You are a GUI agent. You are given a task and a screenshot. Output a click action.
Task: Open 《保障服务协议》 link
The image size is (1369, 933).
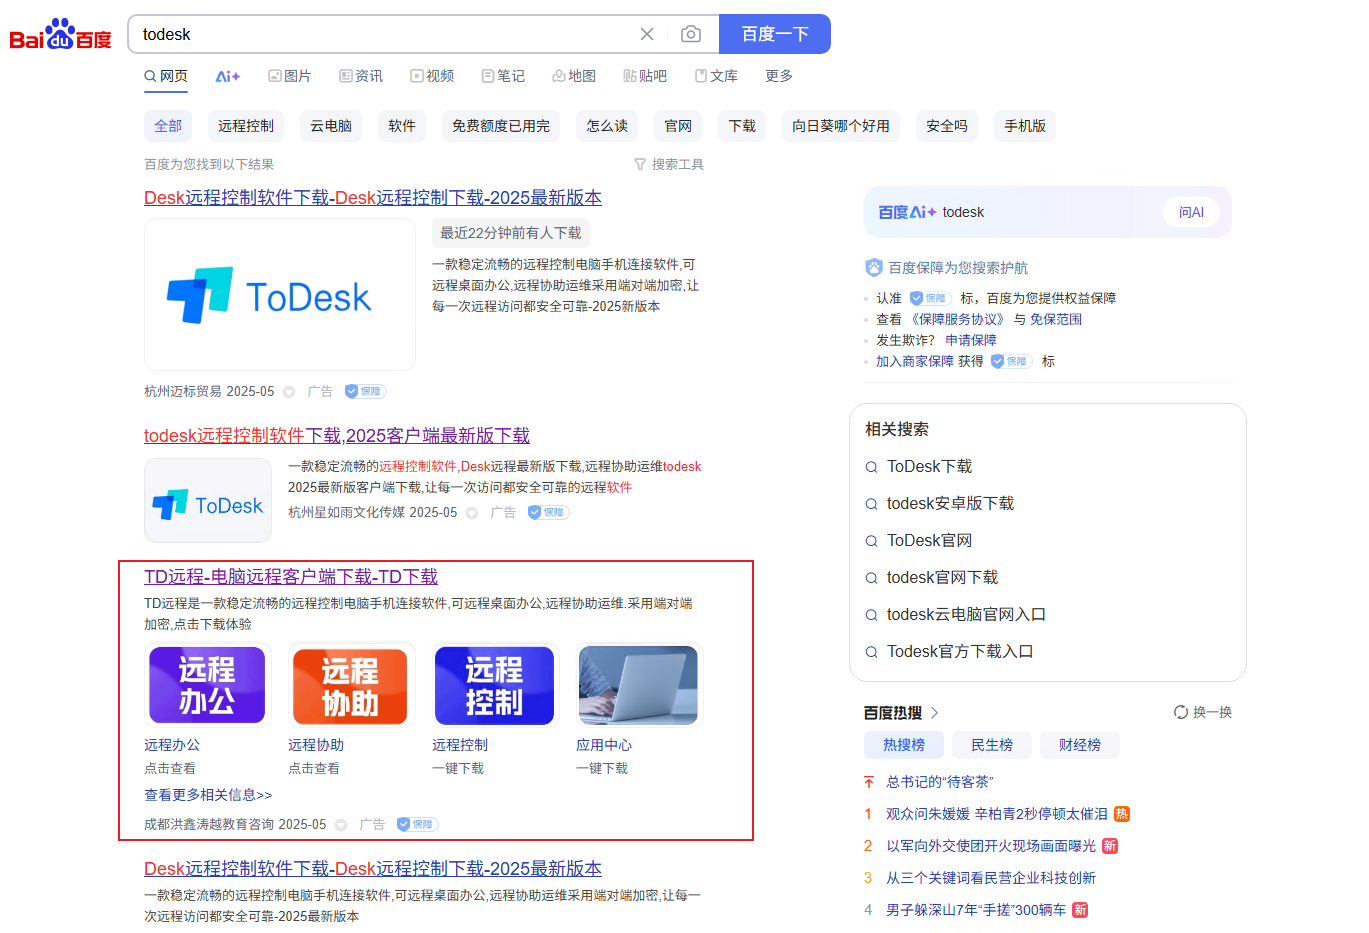coord(957,319)
